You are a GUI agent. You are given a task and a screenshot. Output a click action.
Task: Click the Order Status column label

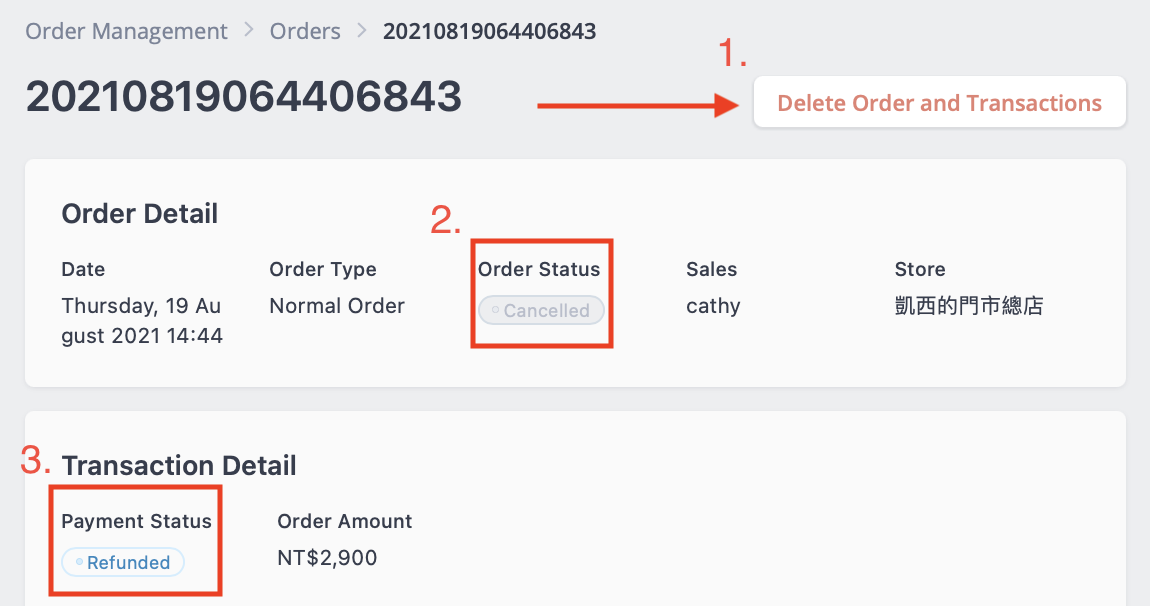[x=541, y=268]
